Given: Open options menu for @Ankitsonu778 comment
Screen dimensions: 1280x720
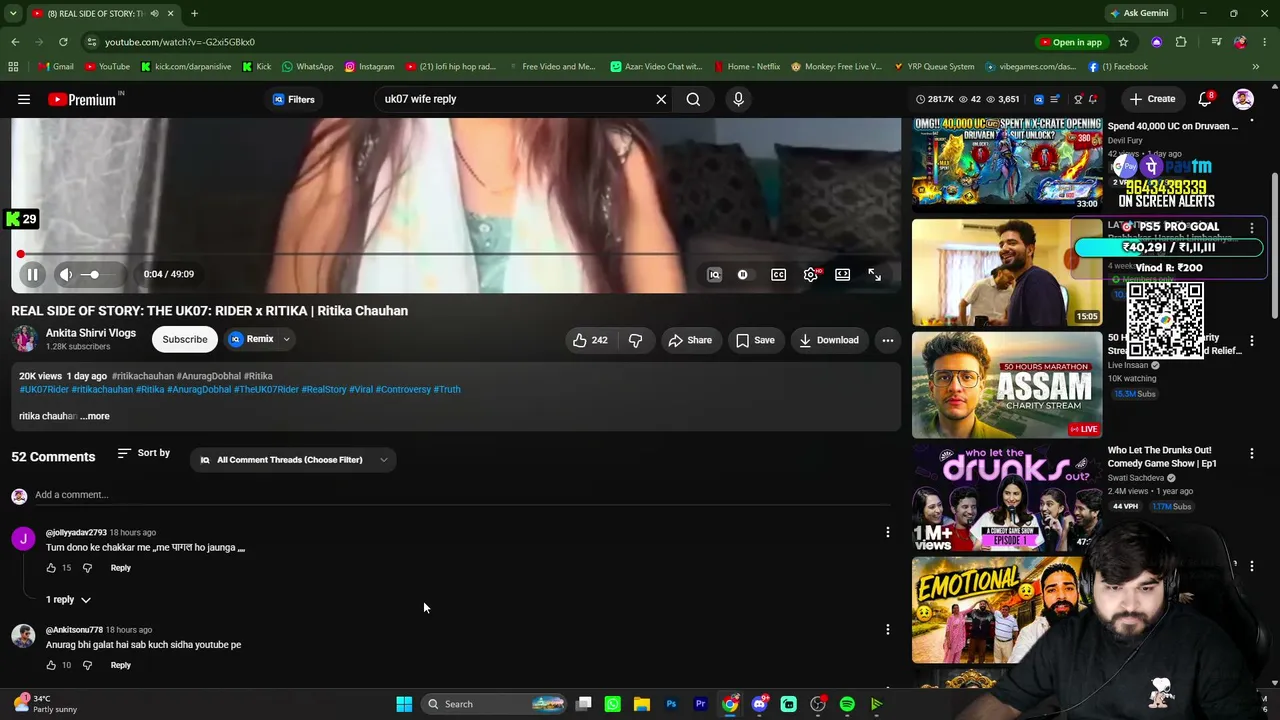Looking at the screenshot, I should (x=887, y=629).
